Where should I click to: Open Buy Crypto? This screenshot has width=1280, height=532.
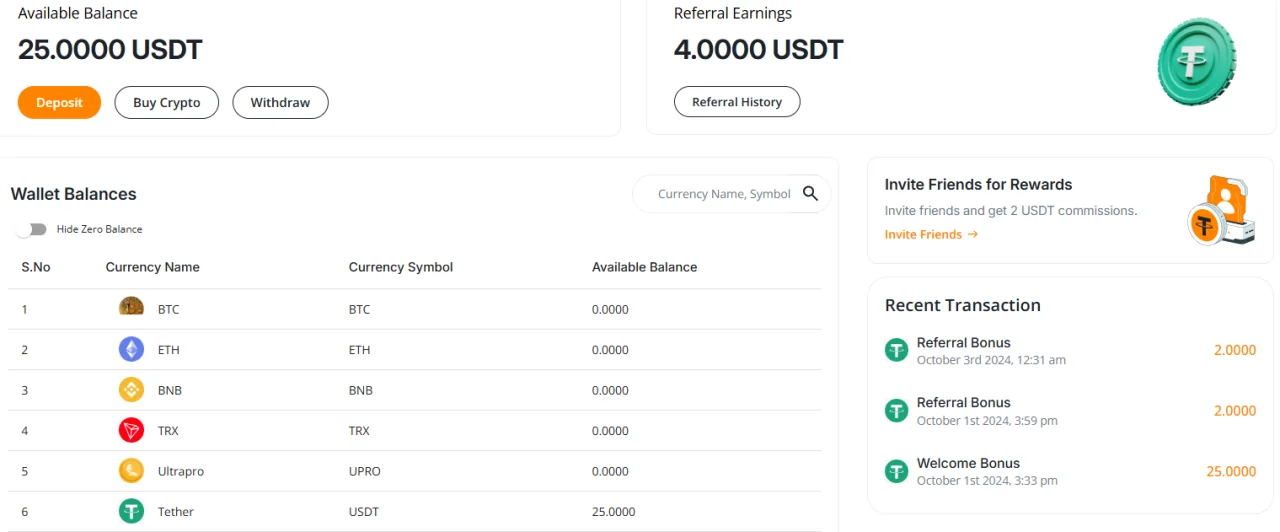point(167,102)
